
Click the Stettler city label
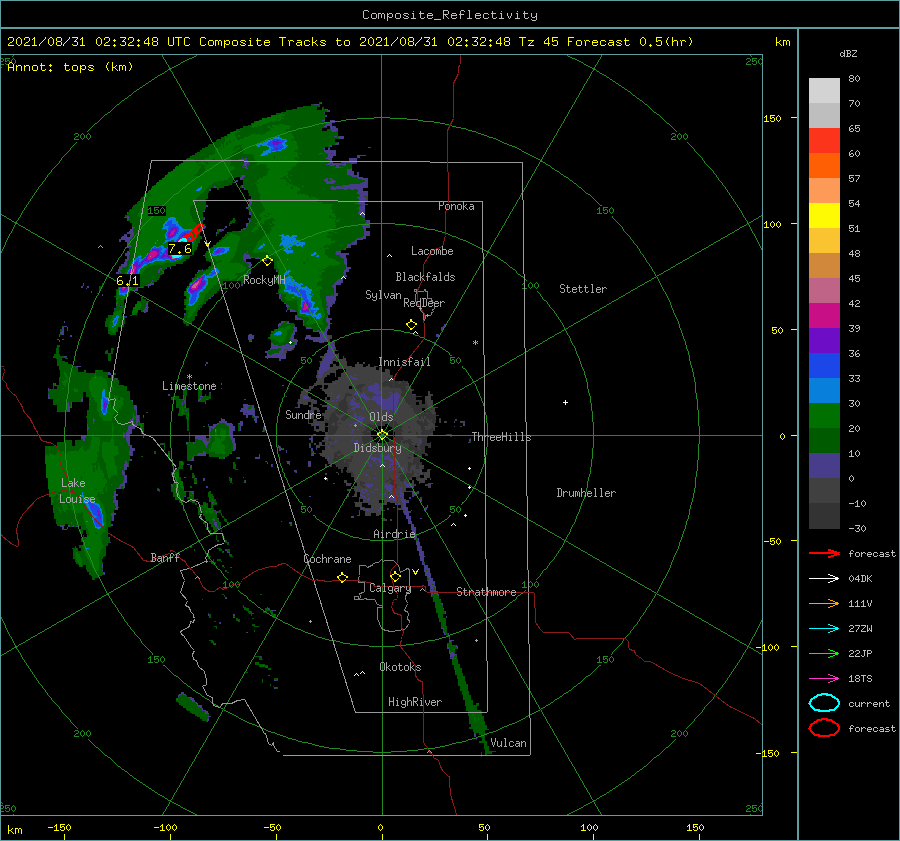pyautogui.click(x=583, y=289)
